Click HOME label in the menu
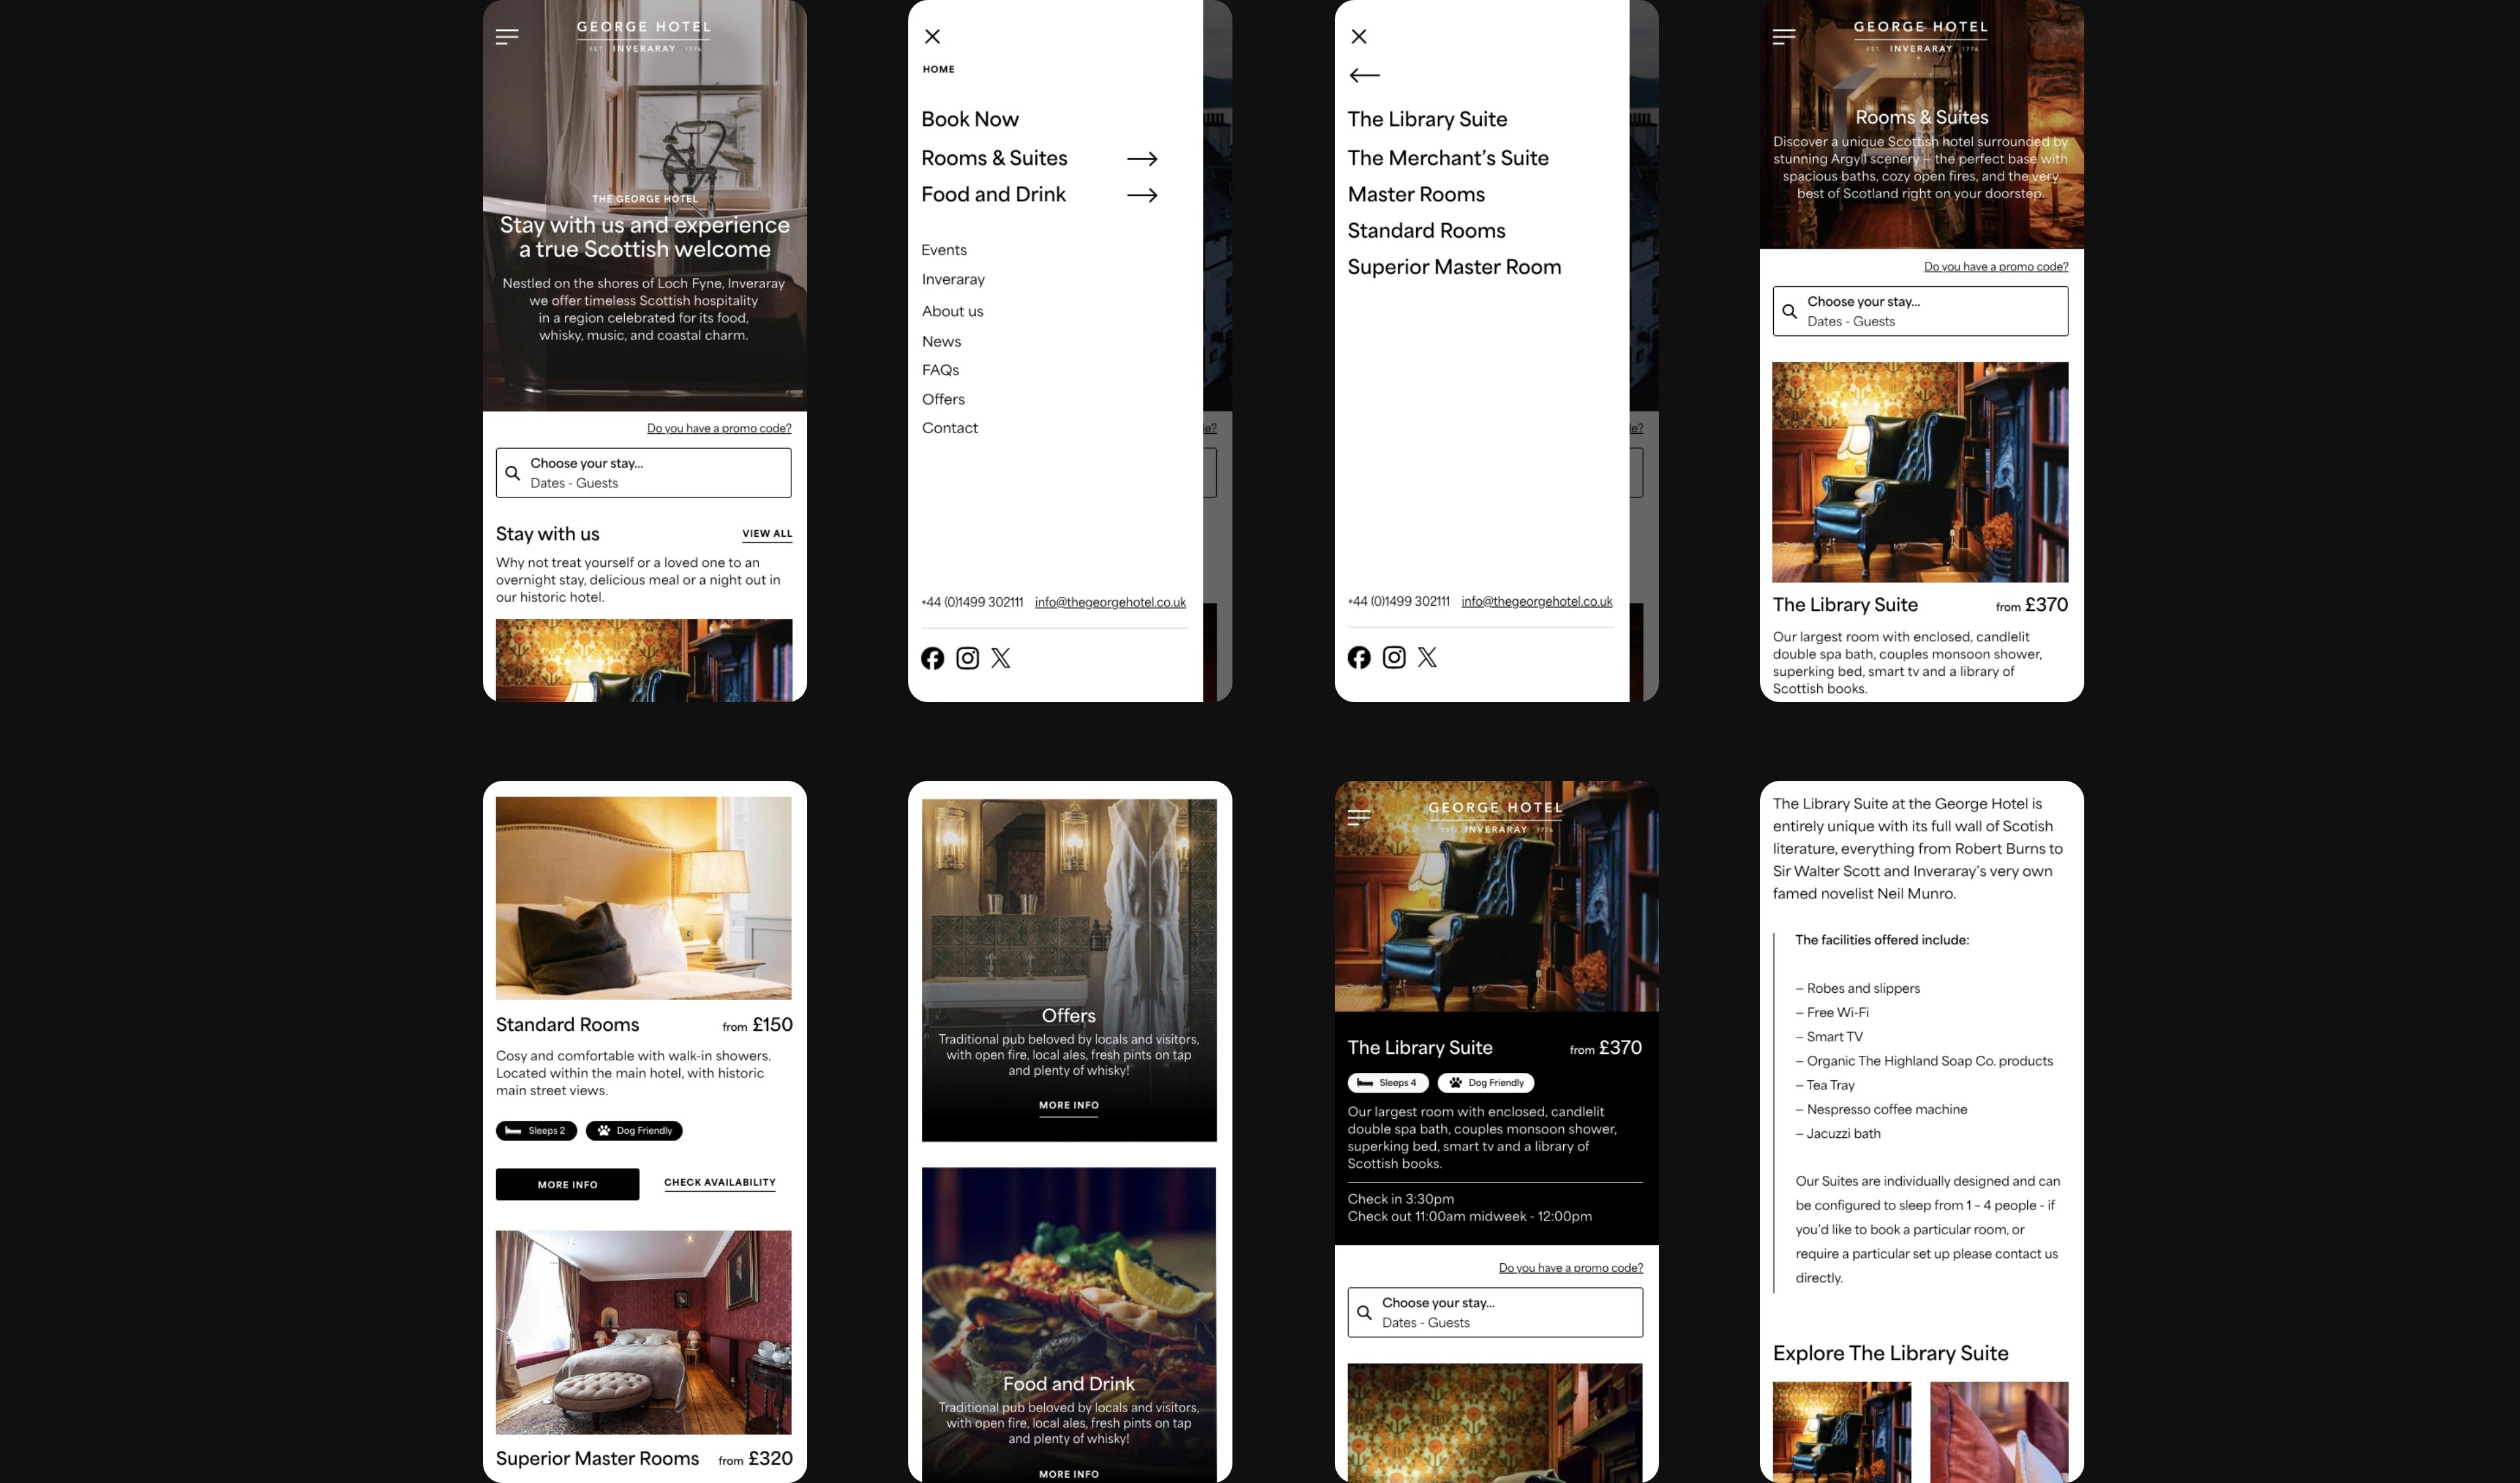The height and width of the screenshot is (1483, 2520). [938, 70]
